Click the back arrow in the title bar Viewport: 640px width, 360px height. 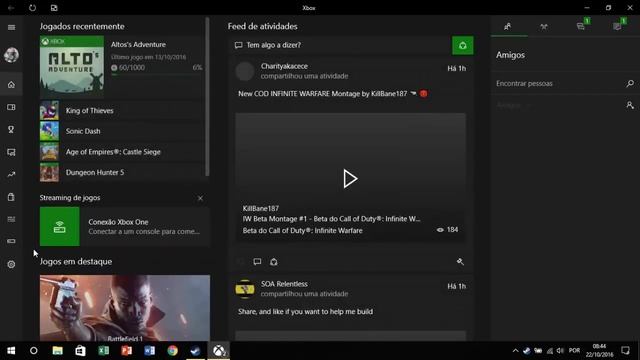click(x=11, y=8)
